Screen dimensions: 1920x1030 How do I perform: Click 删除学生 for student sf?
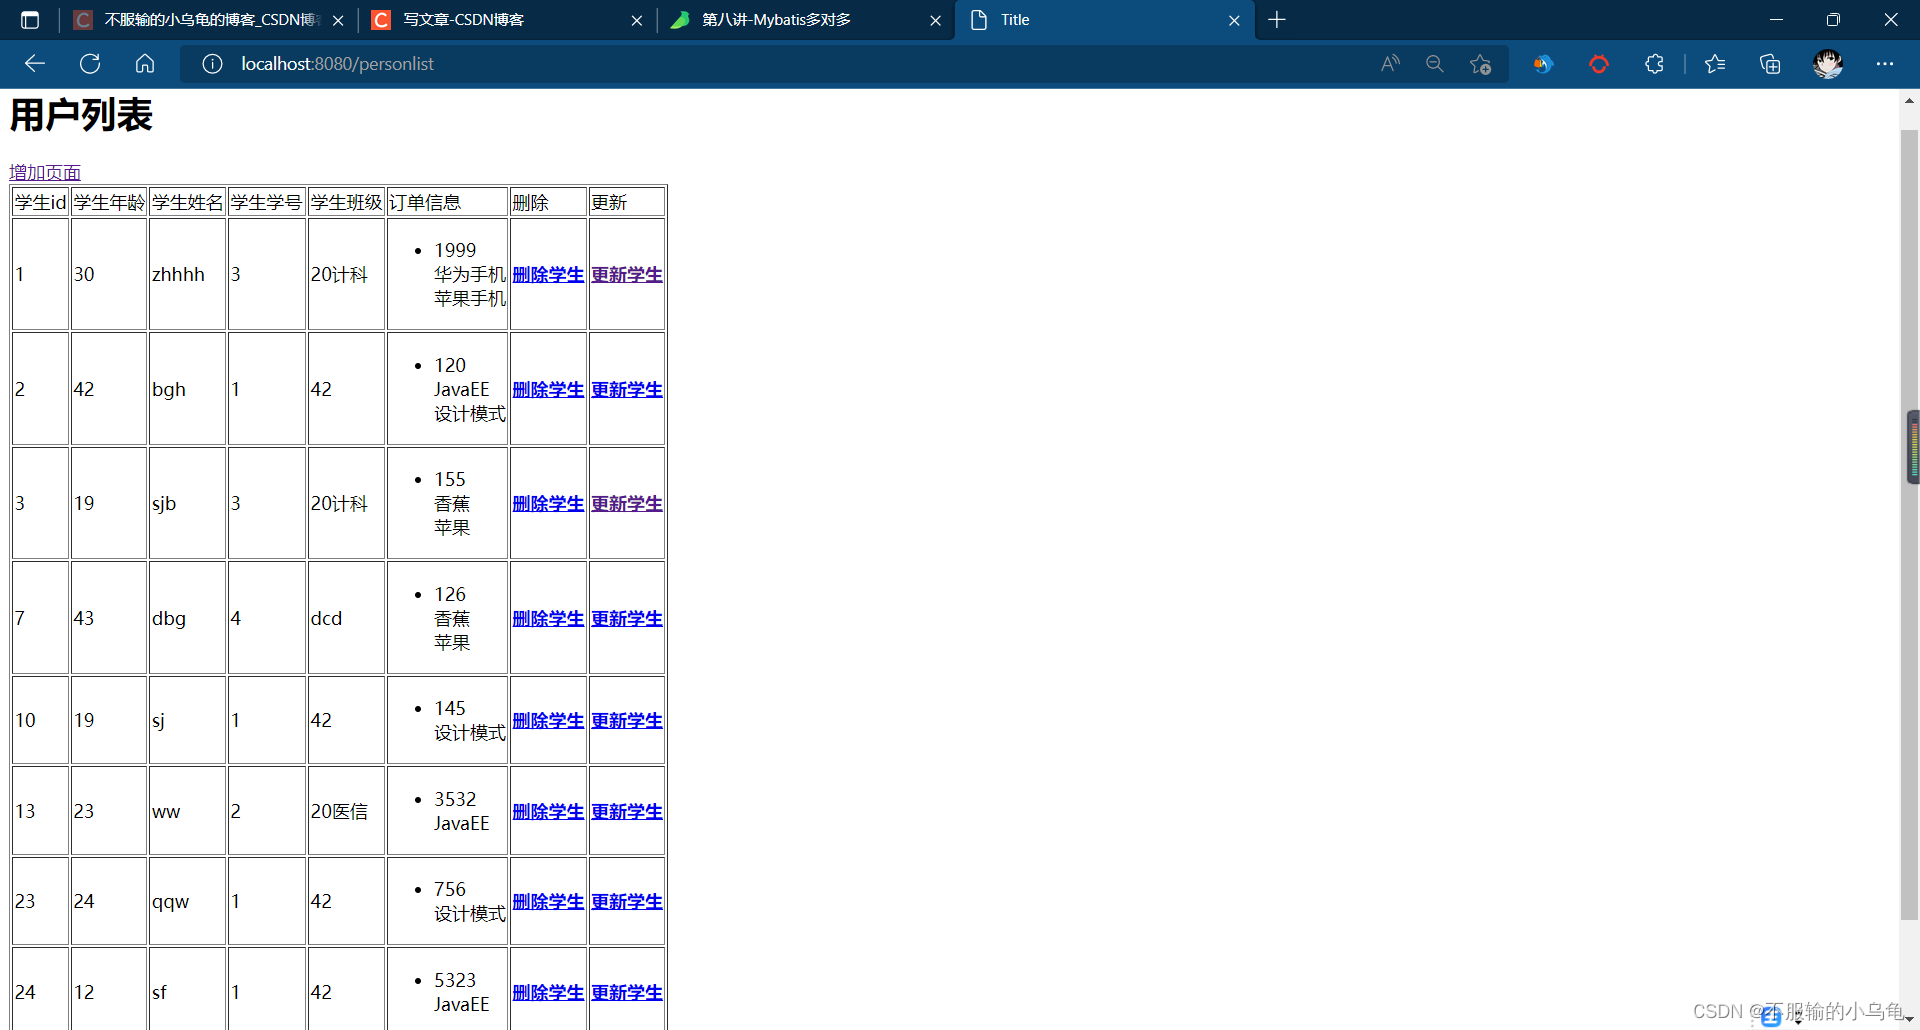pyautogui.click(x=548, y=993)
